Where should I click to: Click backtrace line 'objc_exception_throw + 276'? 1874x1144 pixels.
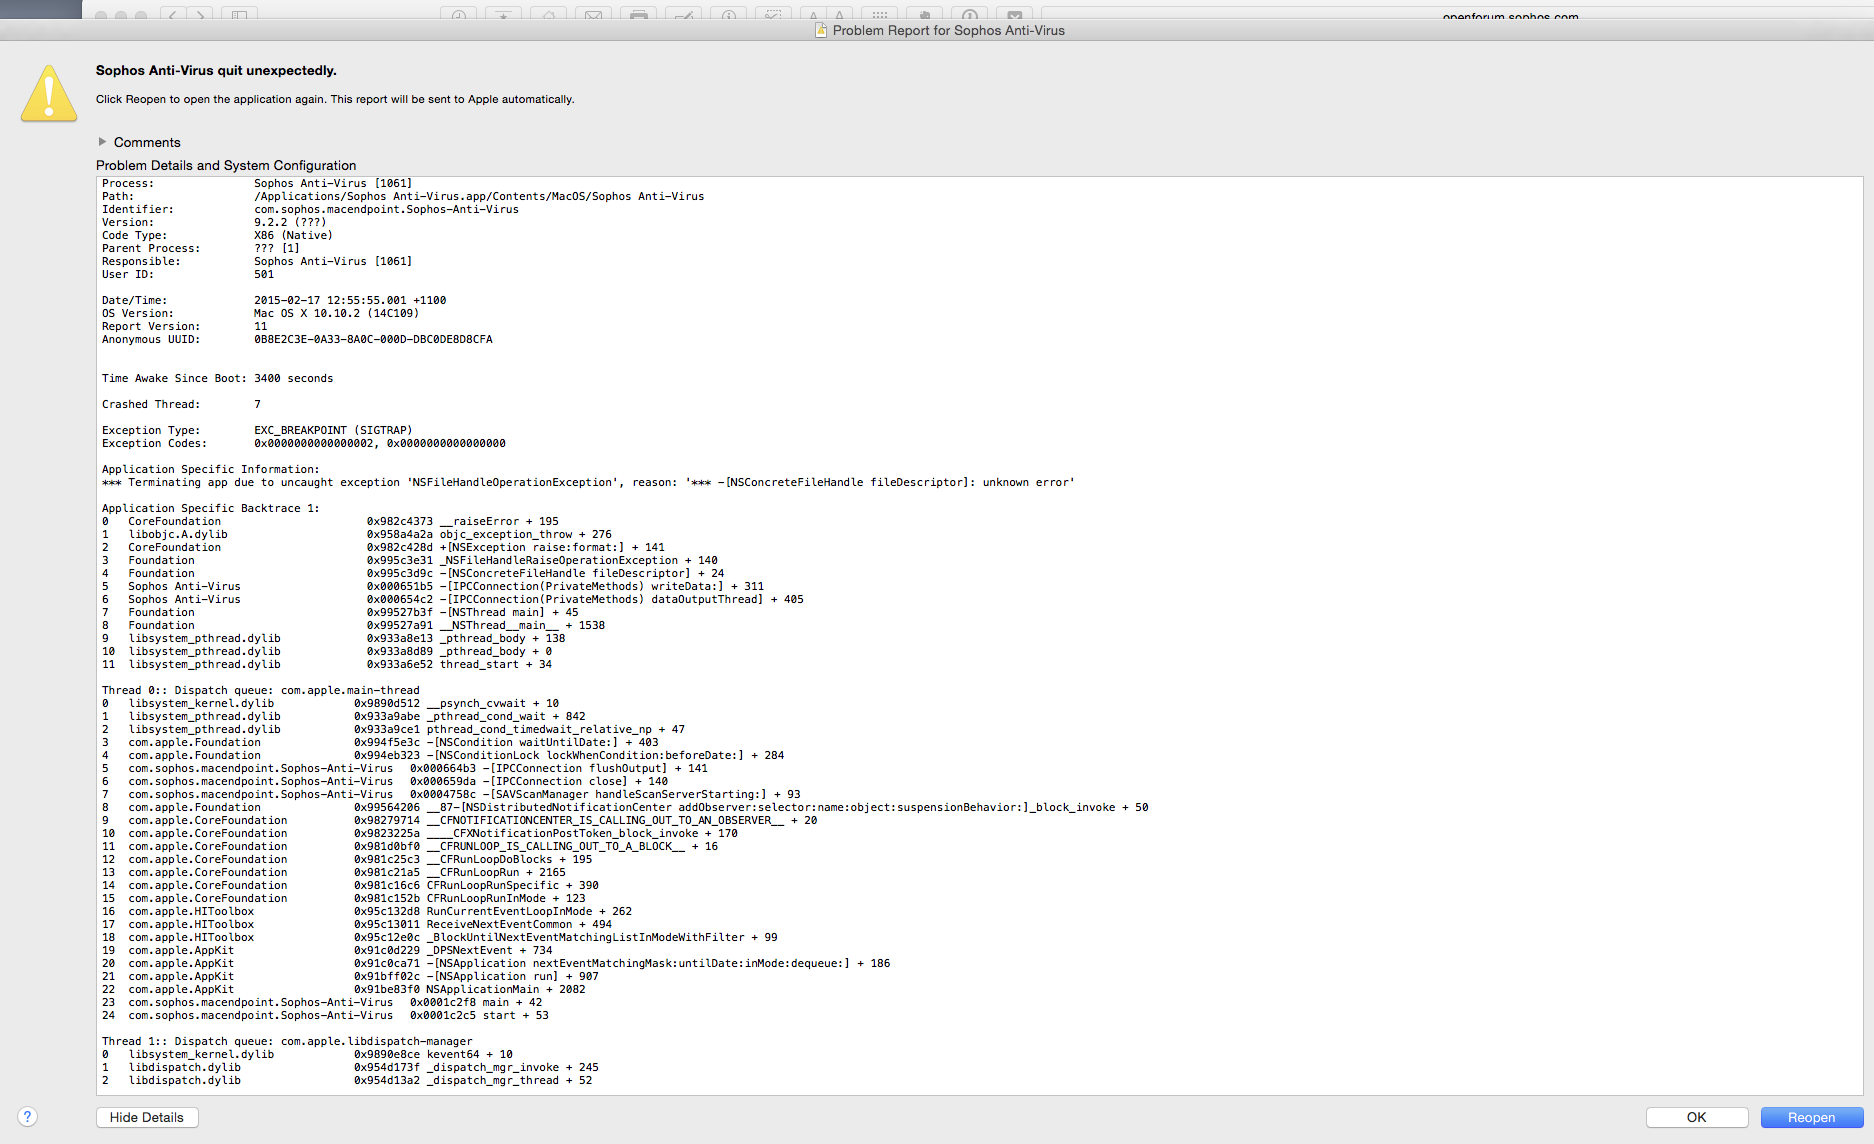click(x=357, y=534)
